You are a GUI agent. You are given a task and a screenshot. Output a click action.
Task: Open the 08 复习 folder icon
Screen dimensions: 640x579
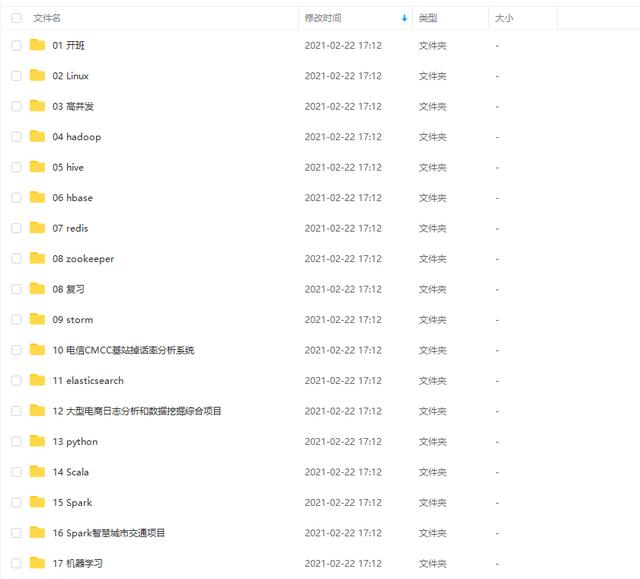(37, 288)
